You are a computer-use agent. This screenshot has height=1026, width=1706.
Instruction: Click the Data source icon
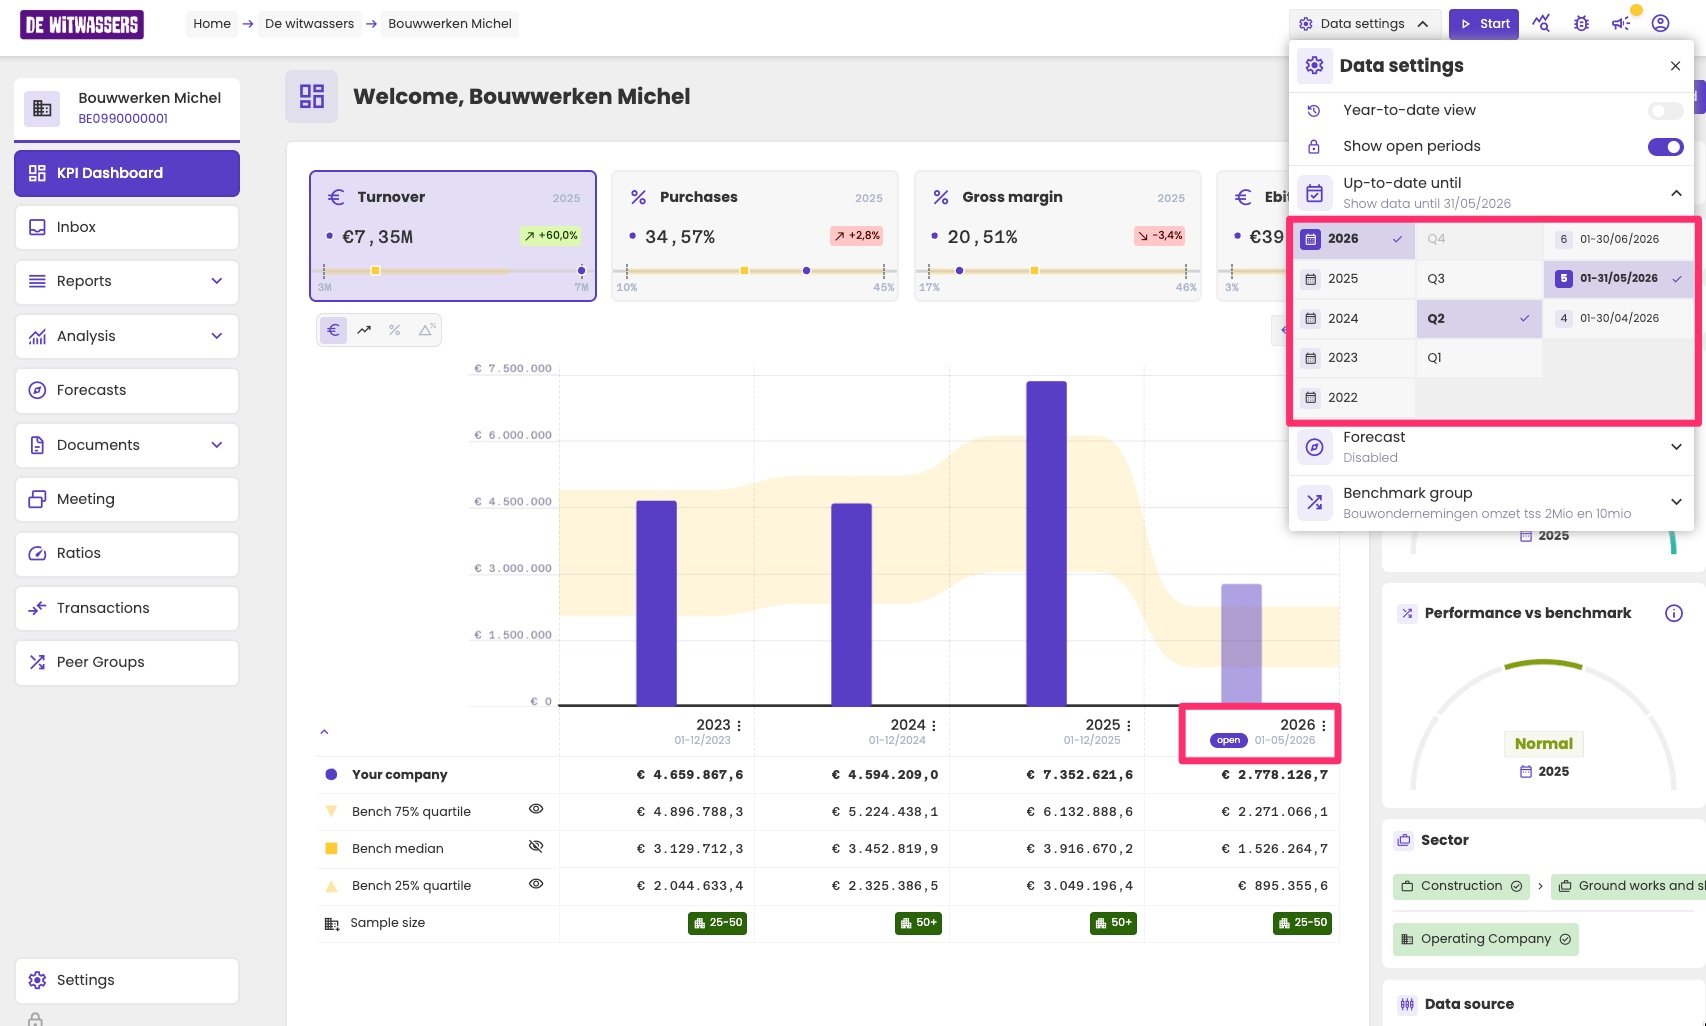(1407, 1004)
